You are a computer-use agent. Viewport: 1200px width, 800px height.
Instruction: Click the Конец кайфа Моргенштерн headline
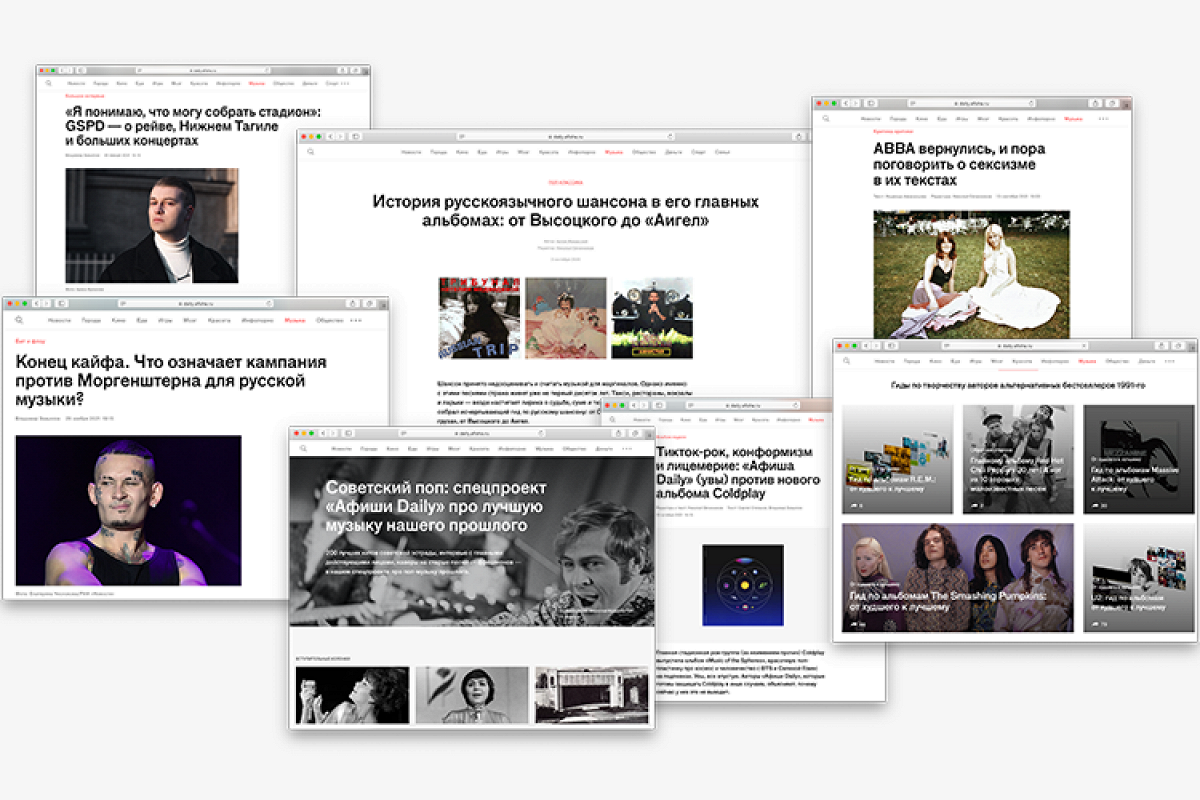tap(171, 381)
